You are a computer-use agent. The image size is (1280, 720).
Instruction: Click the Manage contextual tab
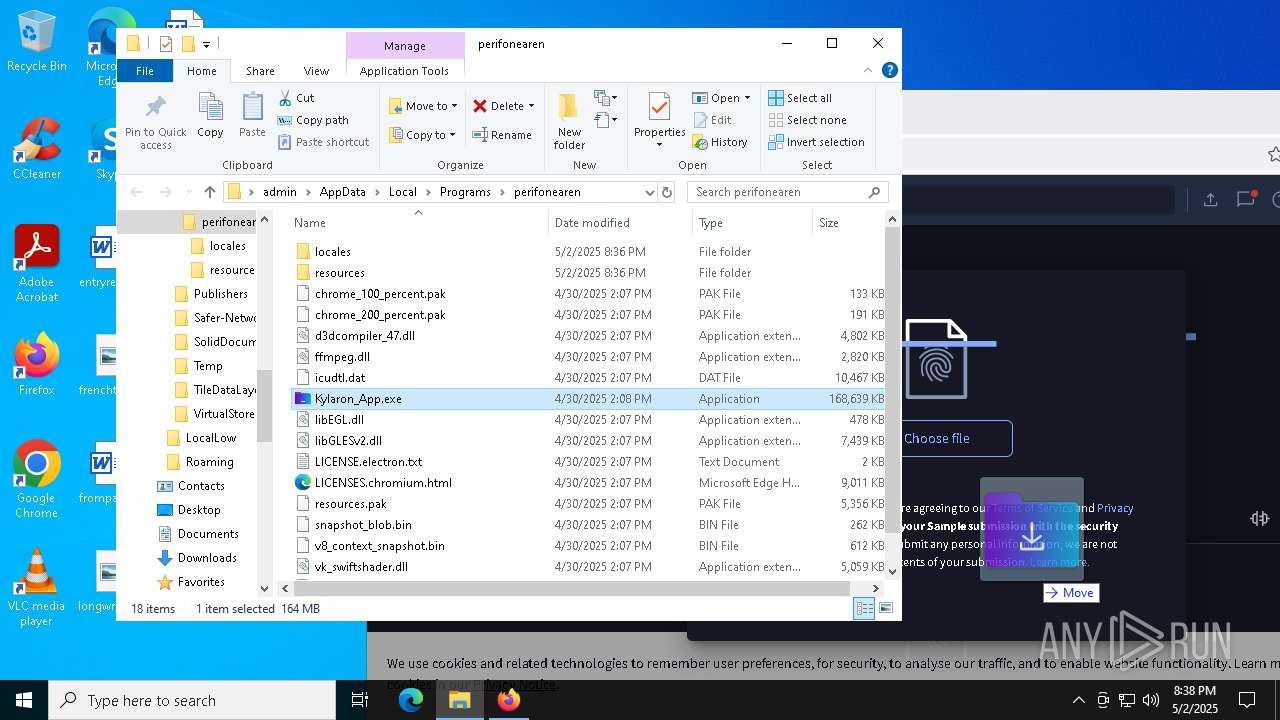[x=405, y=45]
